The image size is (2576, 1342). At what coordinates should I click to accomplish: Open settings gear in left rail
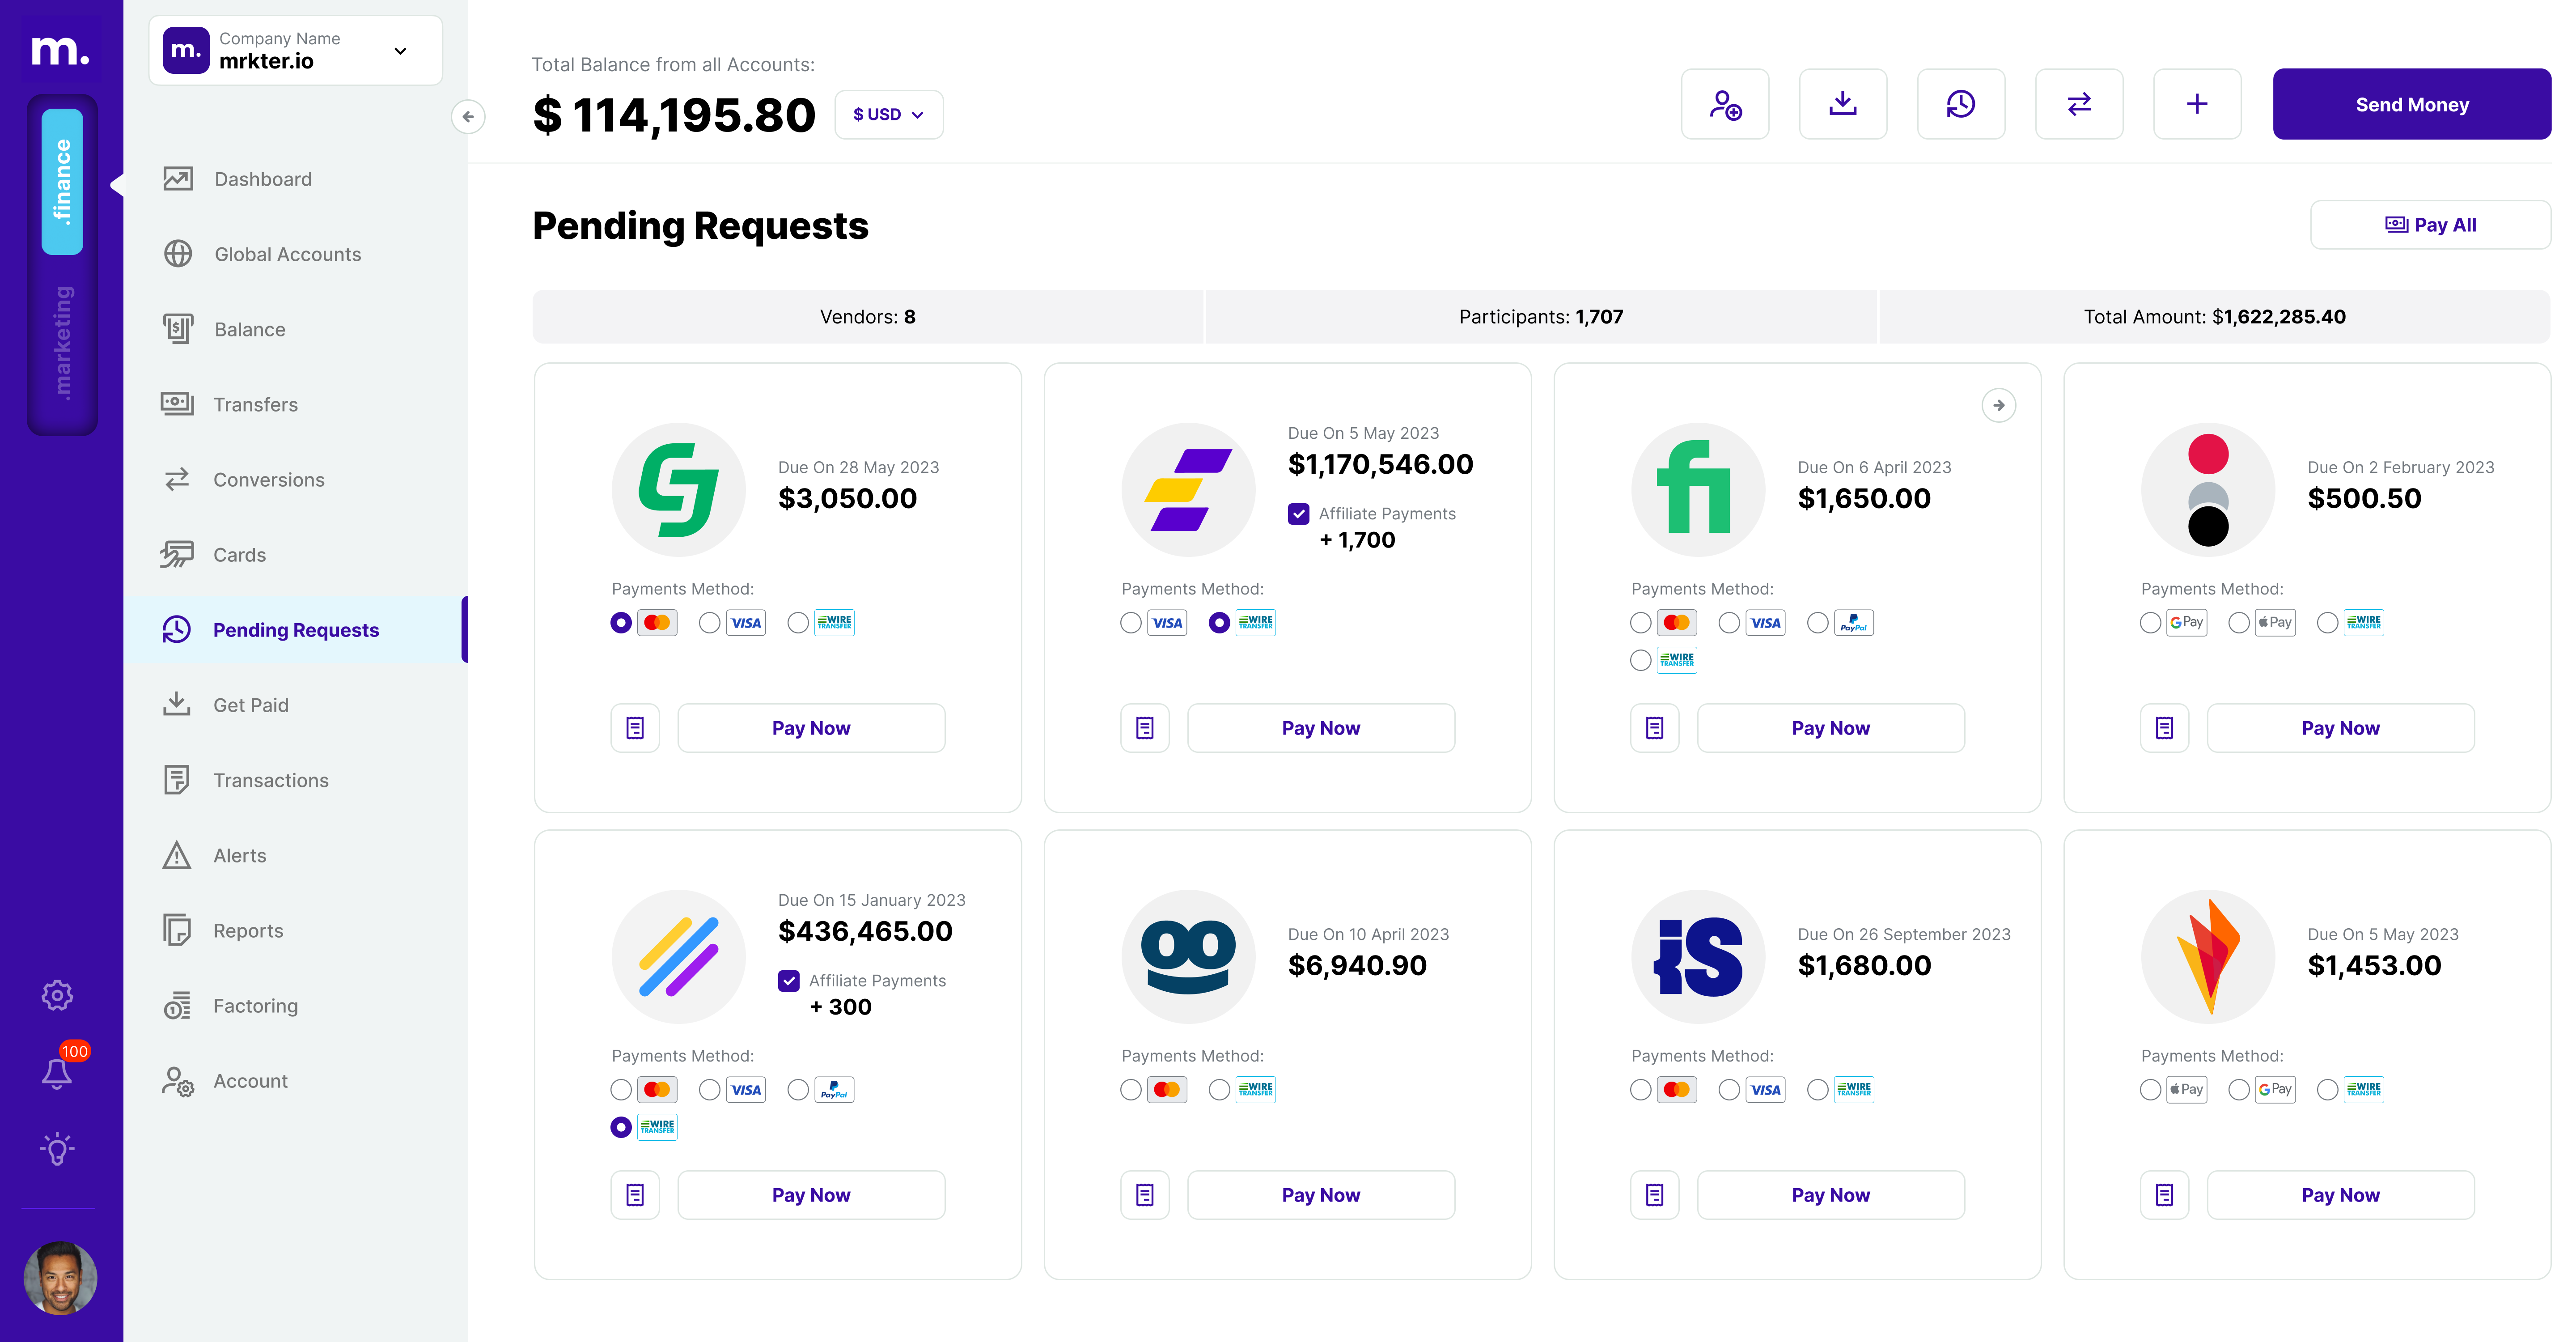pyautogui.click(x=57, y=995)
